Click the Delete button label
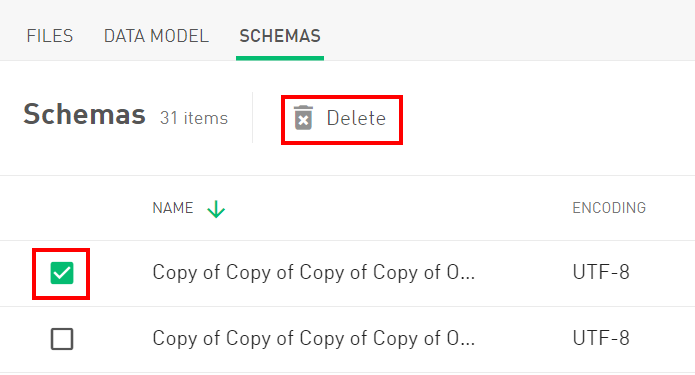The height and width of the screenshot is (375, 695). point(356,118)
